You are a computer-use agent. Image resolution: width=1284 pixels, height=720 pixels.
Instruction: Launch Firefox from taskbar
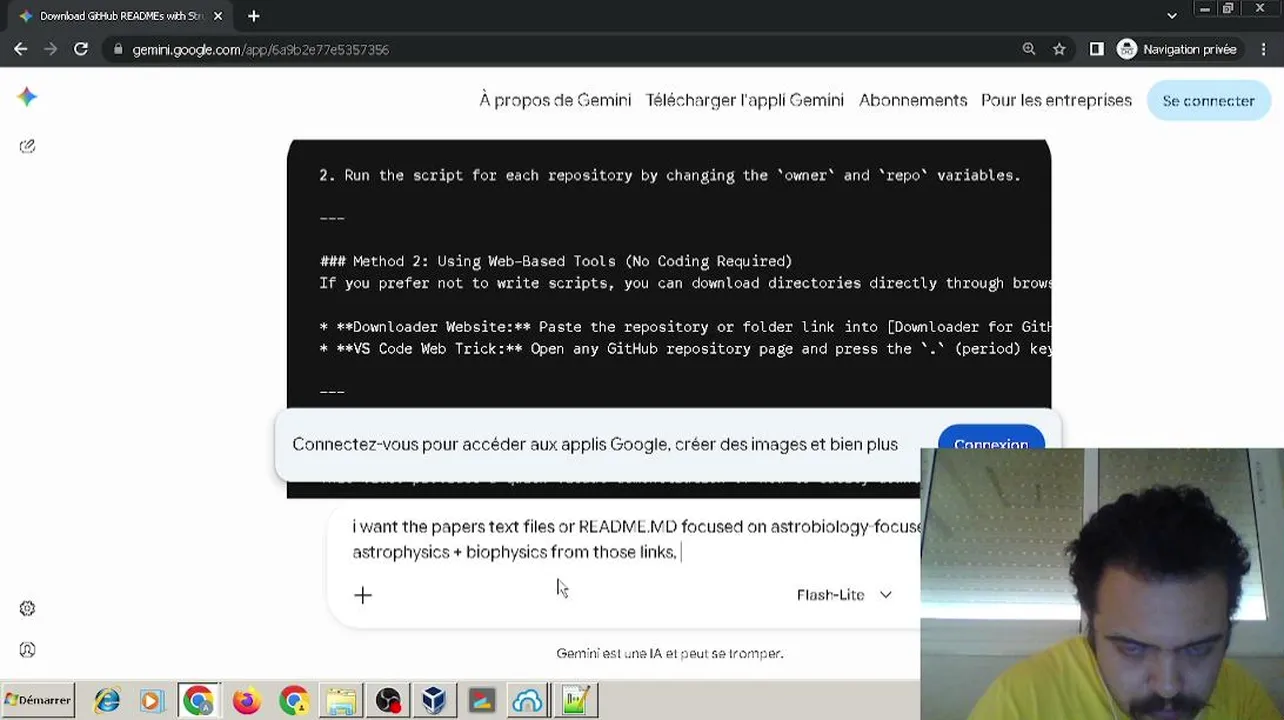(246, 701)
